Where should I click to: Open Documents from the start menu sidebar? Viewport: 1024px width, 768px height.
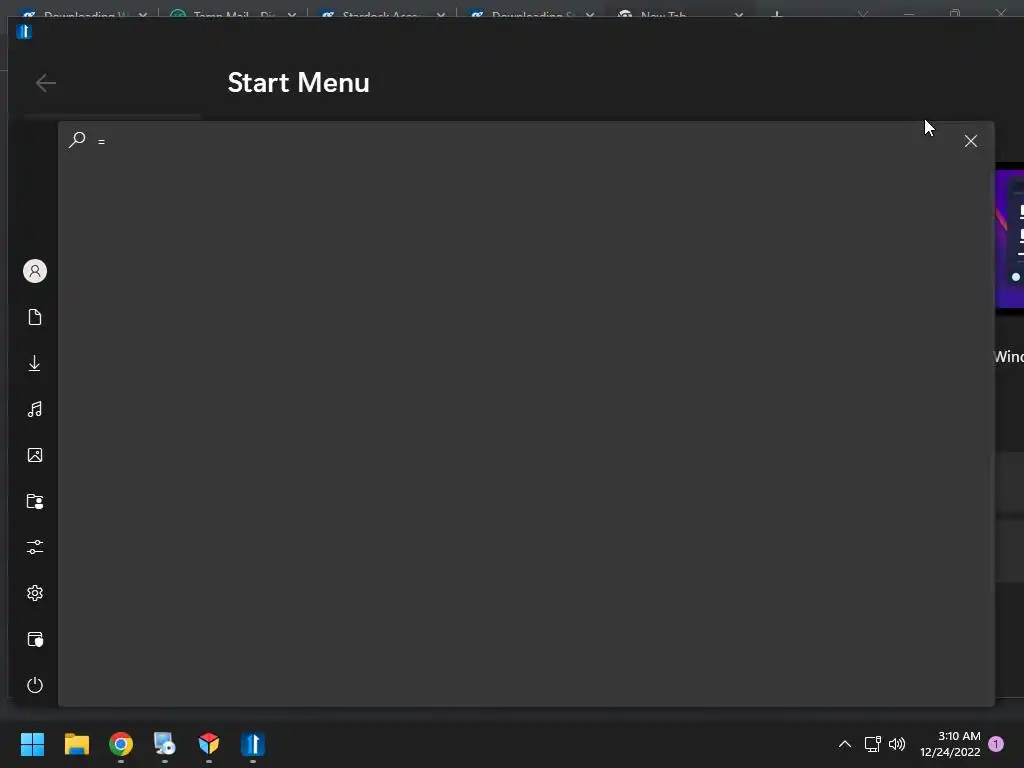[35, 317]
